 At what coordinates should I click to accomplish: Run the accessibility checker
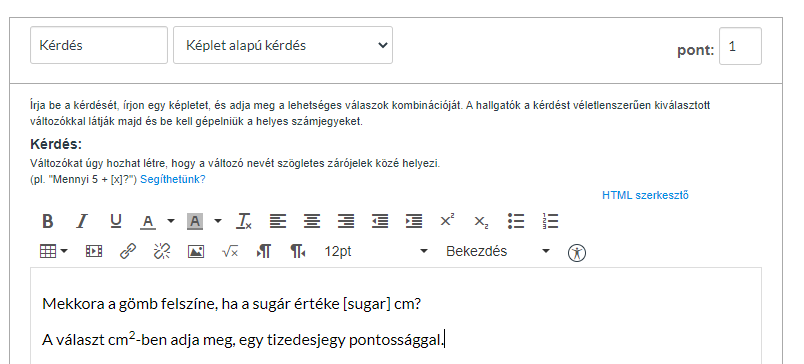click(577, 252)
